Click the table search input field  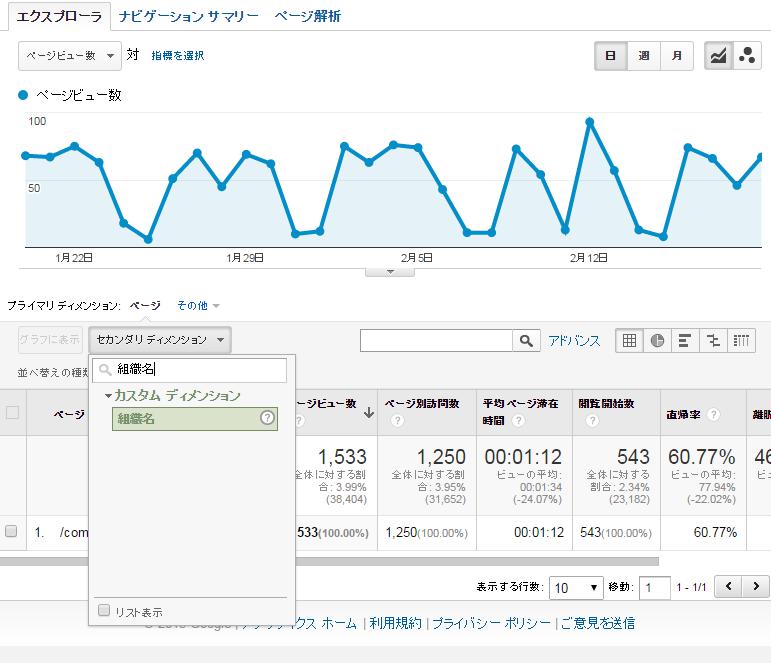[437, 341]
